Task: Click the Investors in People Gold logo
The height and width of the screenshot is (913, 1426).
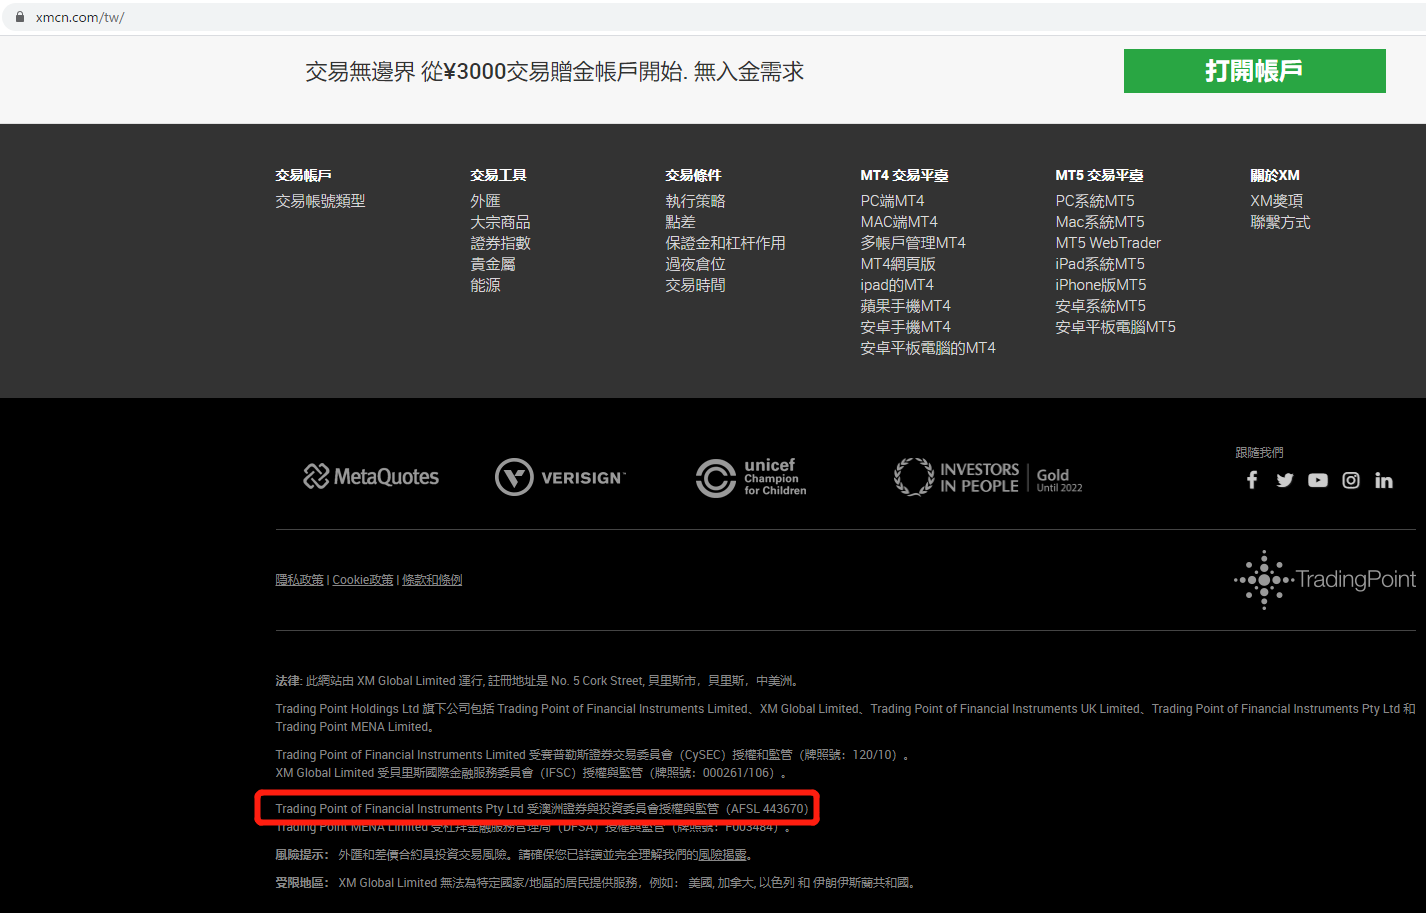Action: pos(988,477)
